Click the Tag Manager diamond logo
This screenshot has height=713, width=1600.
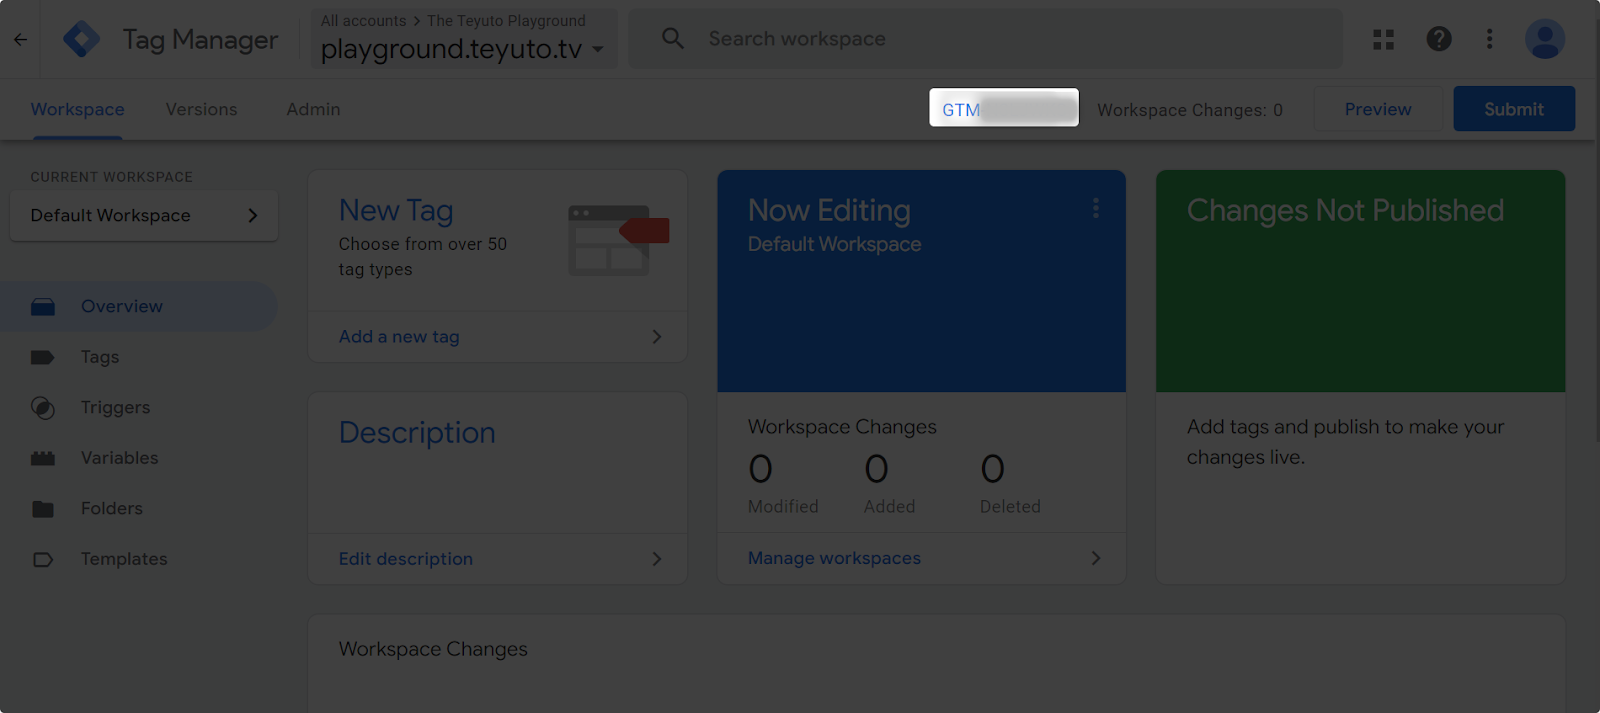(x=81, y=39)
